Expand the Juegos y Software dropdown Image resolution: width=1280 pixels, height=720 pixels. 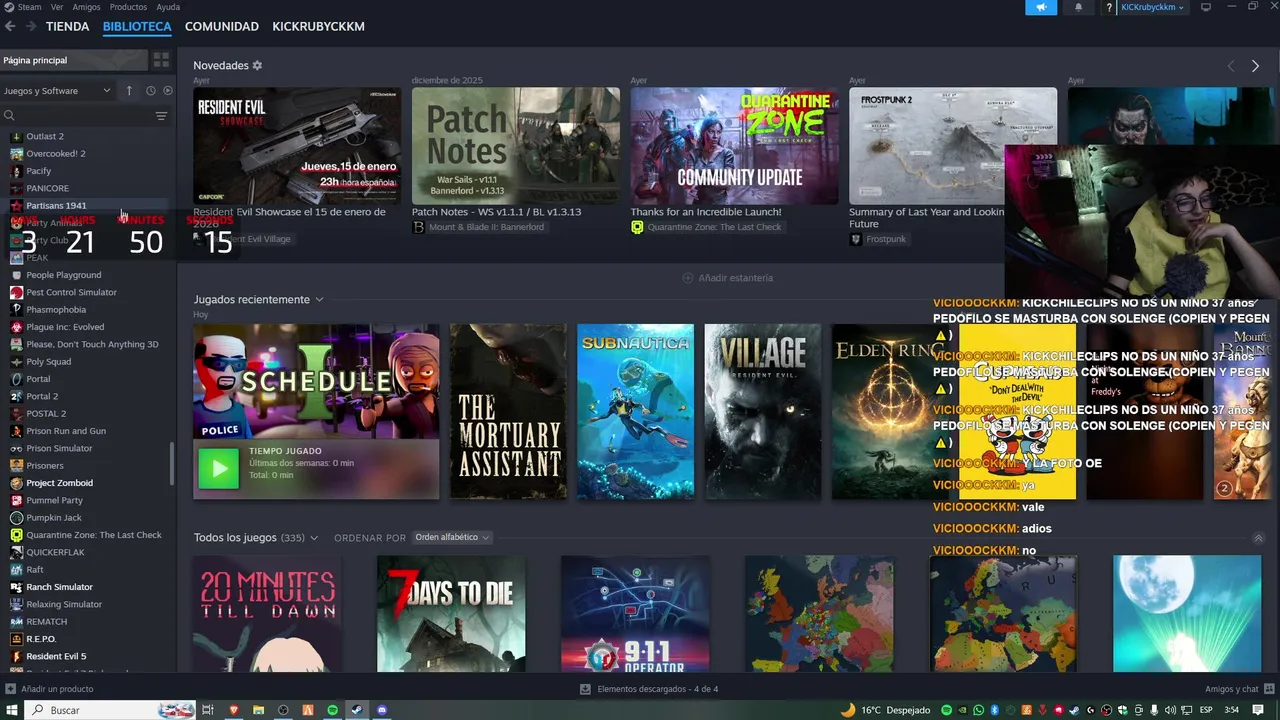click(x=57, y=91)
